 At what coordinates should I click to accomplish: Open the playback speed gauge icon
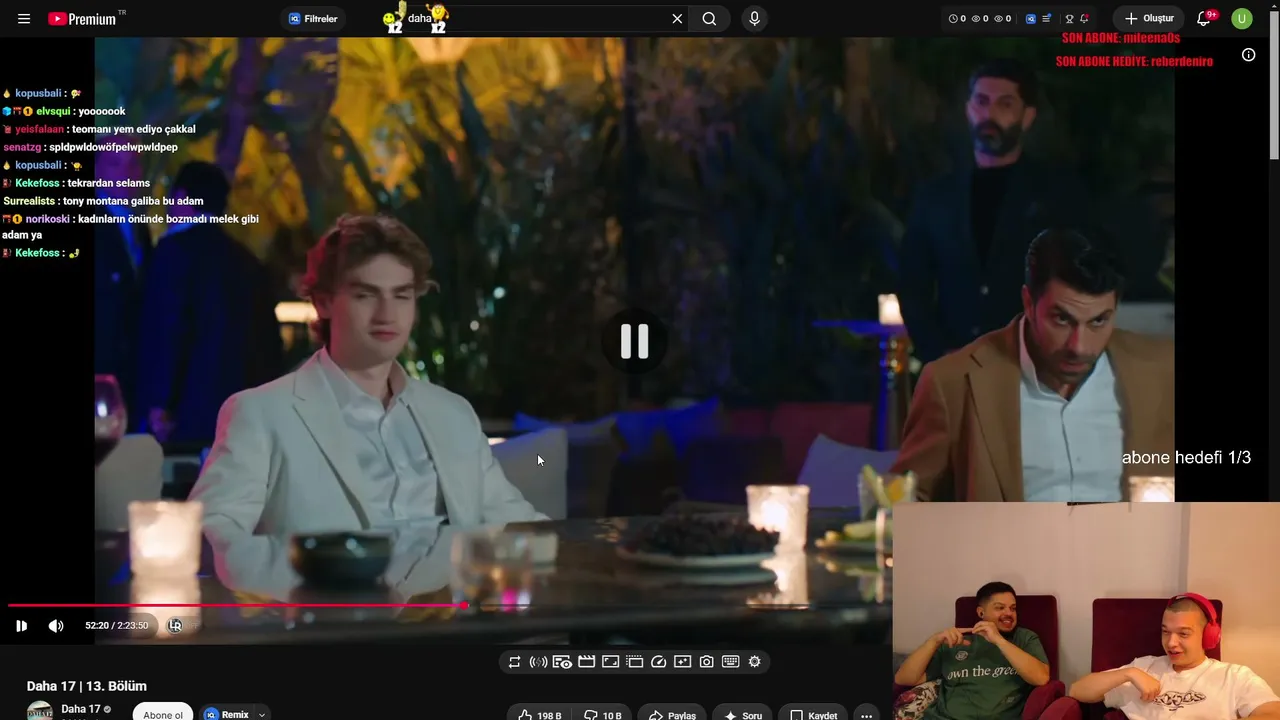pyautogui.click(x=658, y=662)
